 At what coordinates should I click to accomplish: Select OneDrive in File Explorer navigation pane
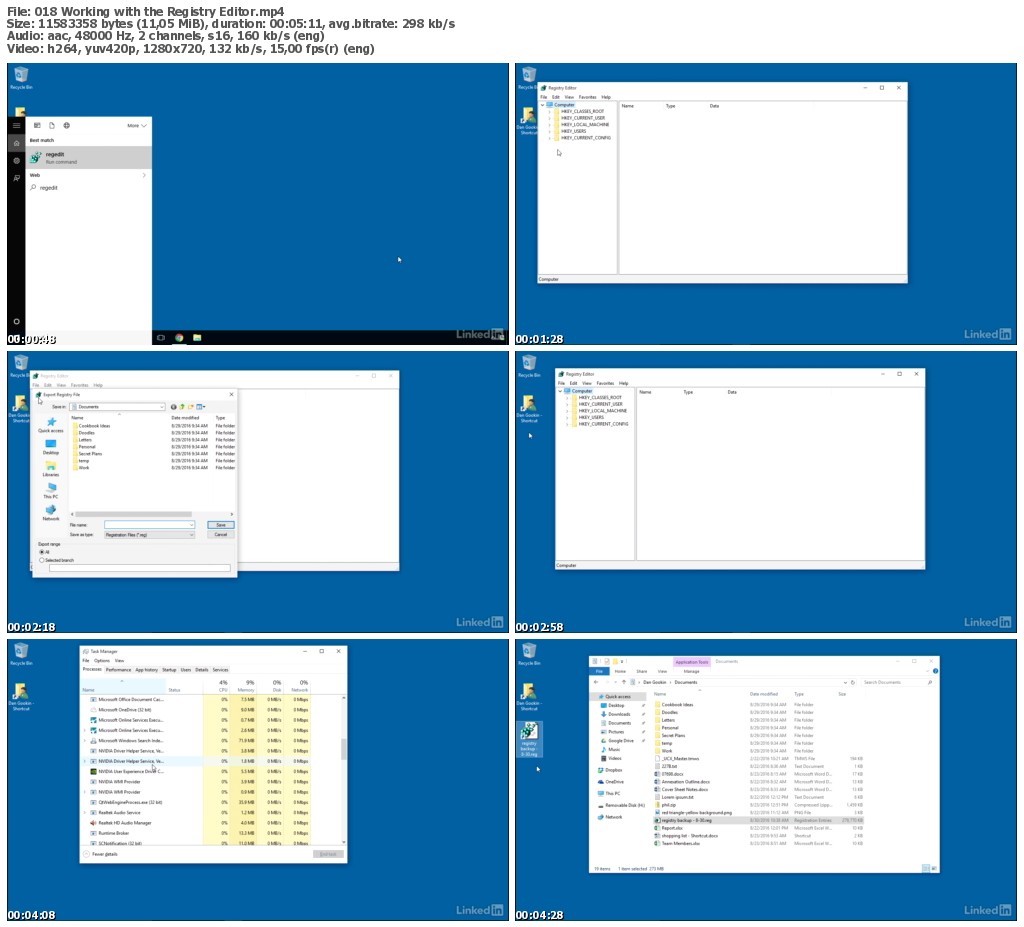coord(613,781)
